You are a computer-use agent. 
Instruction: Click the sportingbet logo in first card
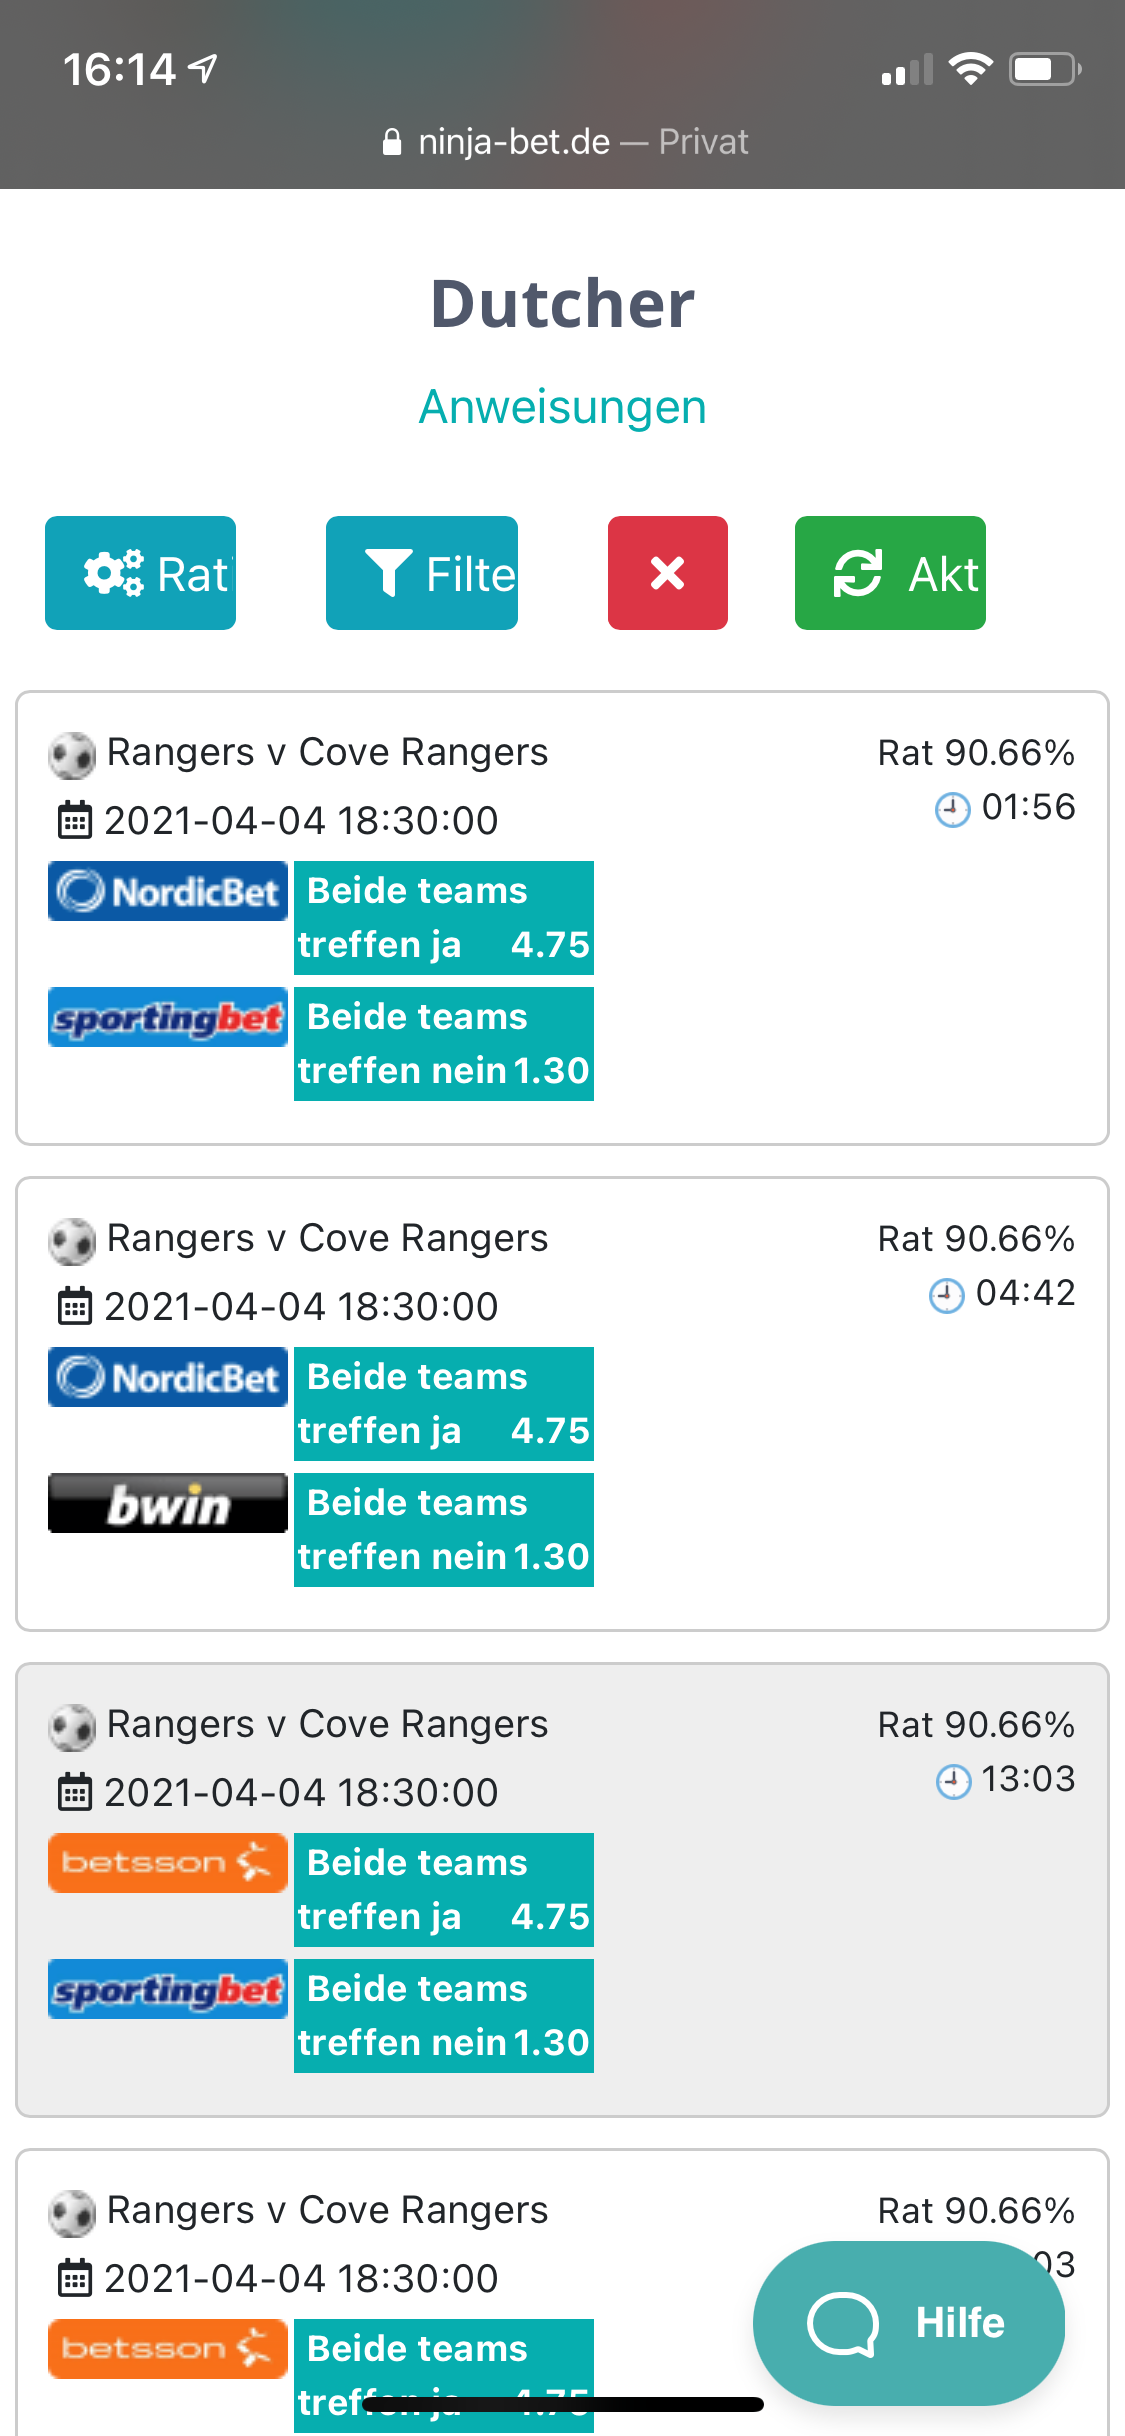(x=168, y=1017)
